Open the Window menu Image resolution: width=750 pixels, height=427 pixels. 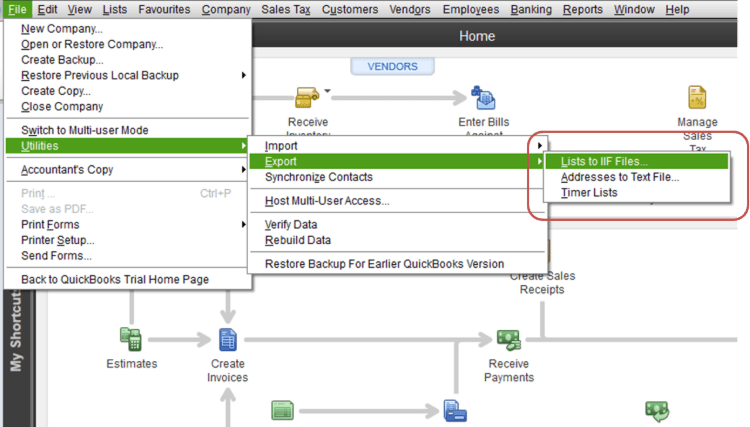(x=634, y=9)
